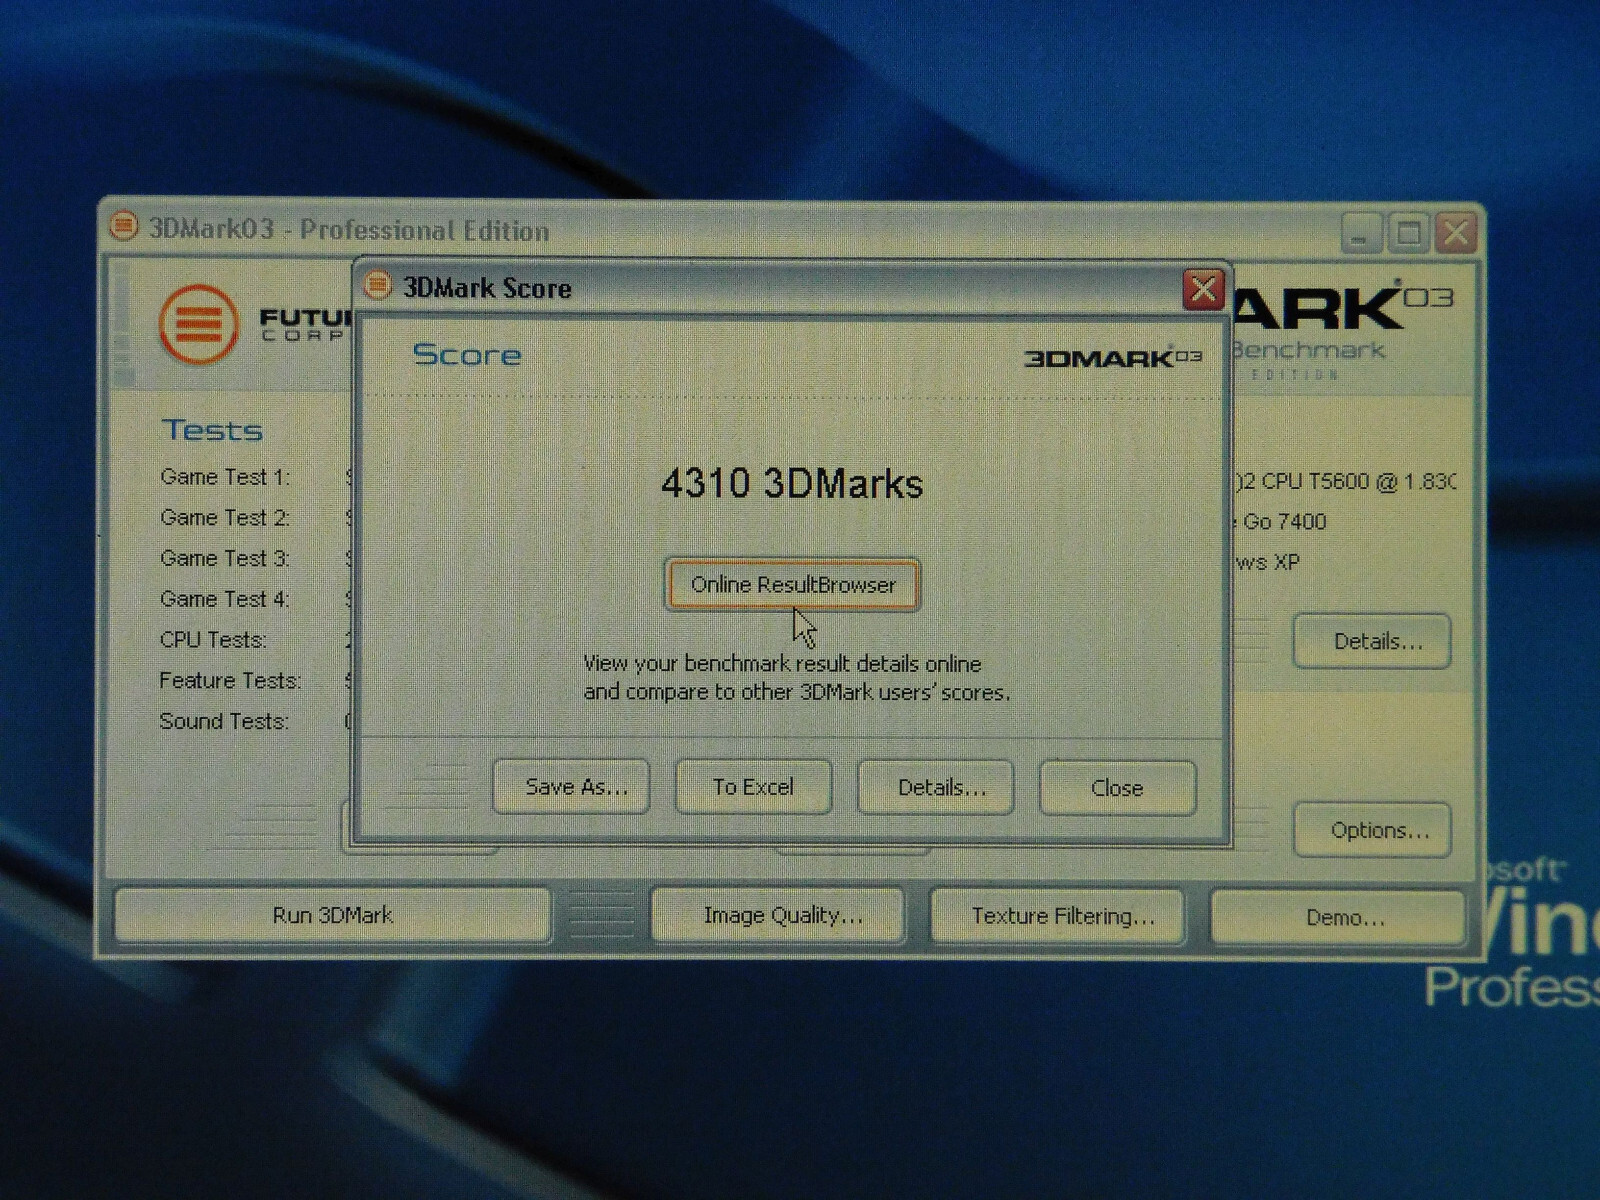This screenshot has height=1200, width=1600.
Task: Click the "Feature Tests:" label
Action: coord(230,681)
